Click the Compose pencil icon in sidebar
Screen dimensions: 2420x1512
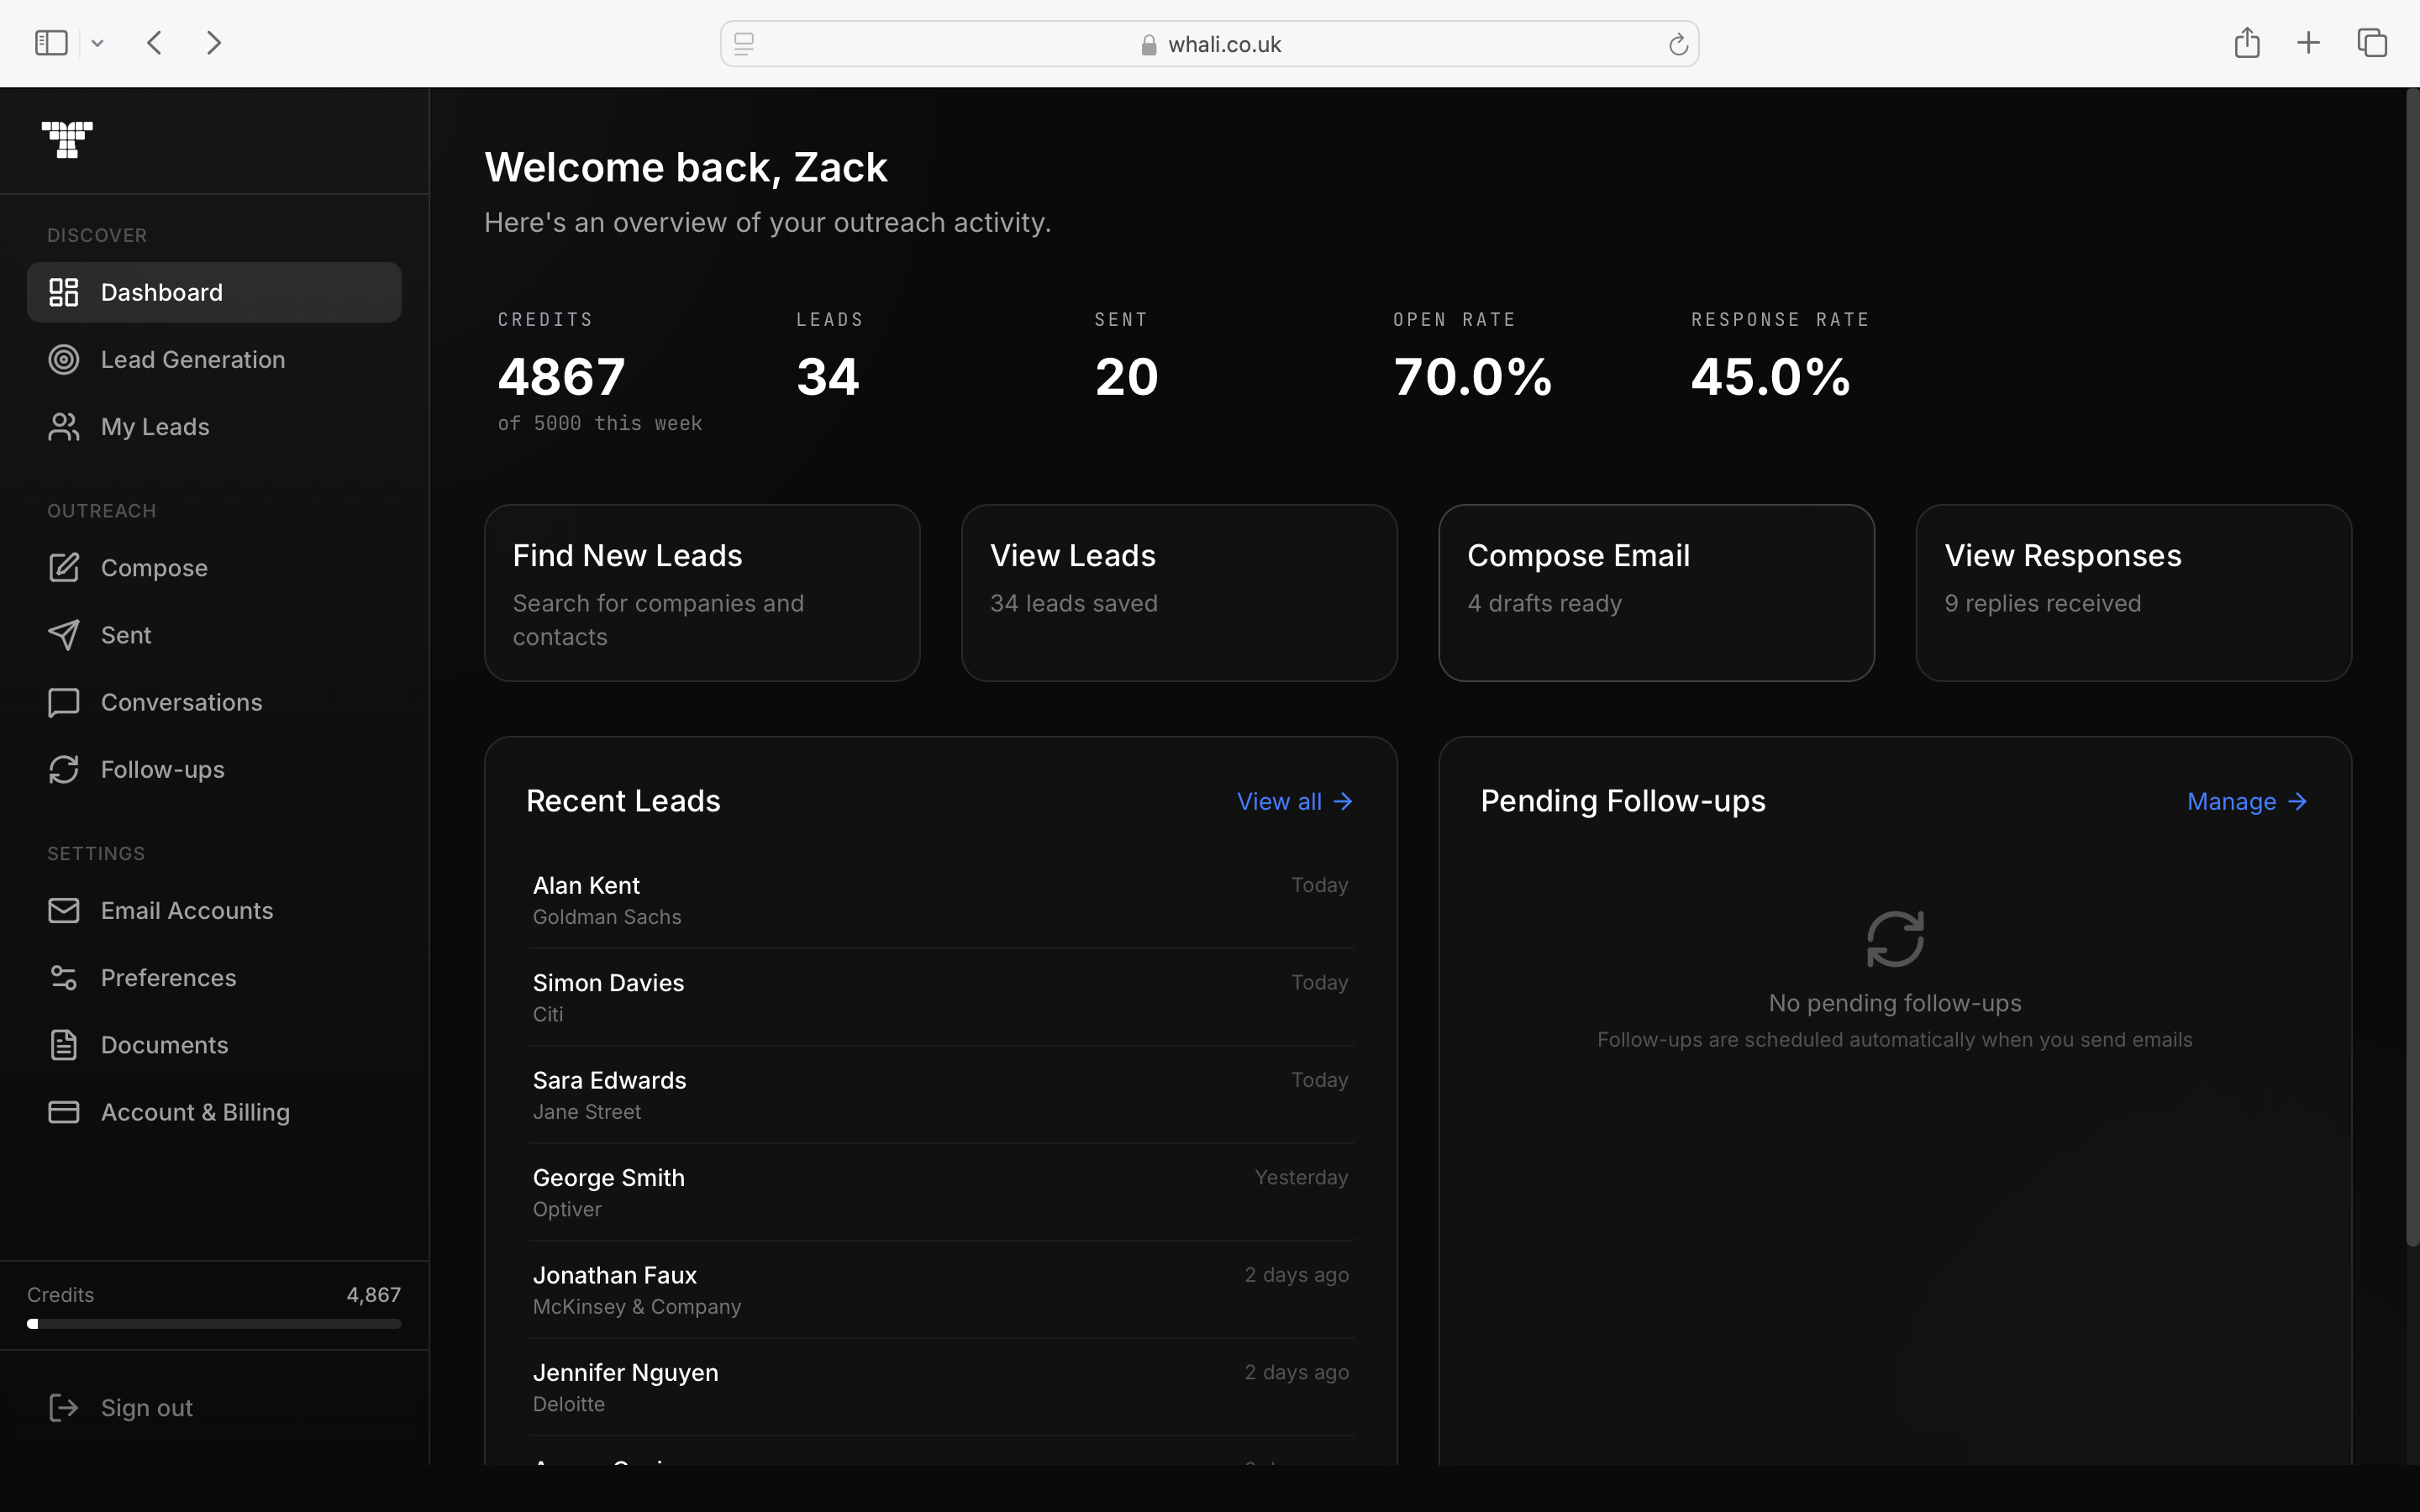[63, 567]
